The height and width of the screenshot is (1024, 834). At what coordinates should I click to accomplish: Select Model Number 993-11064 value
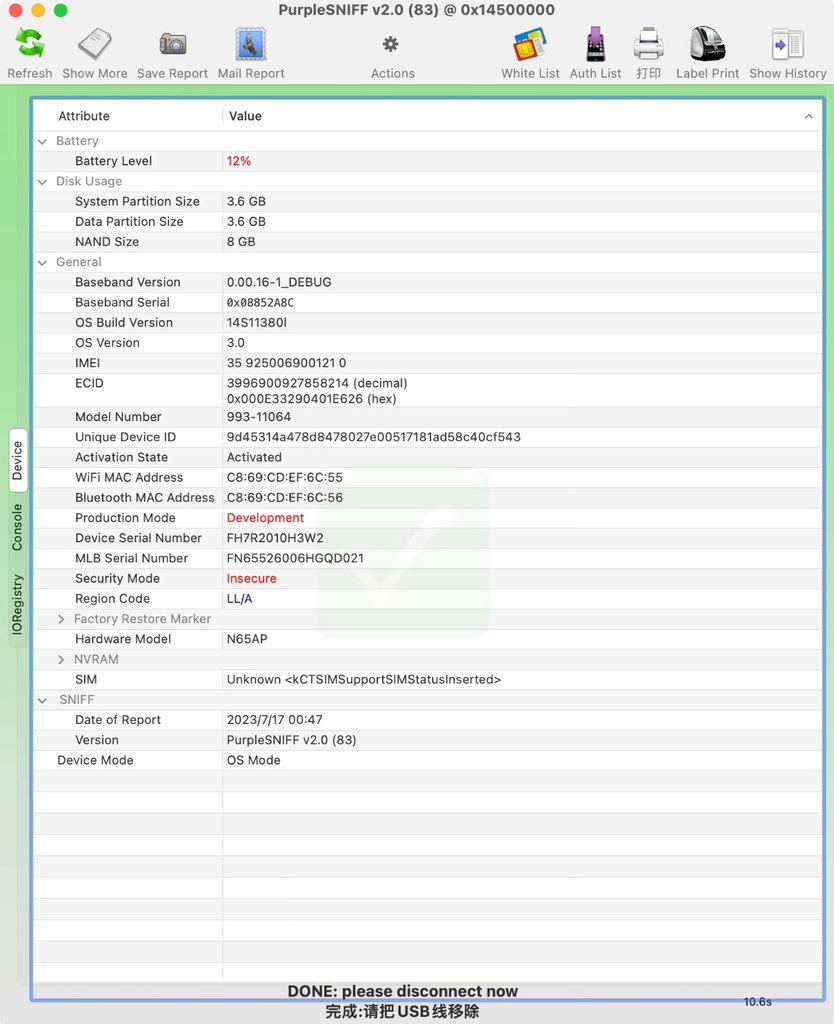(259, 417)
